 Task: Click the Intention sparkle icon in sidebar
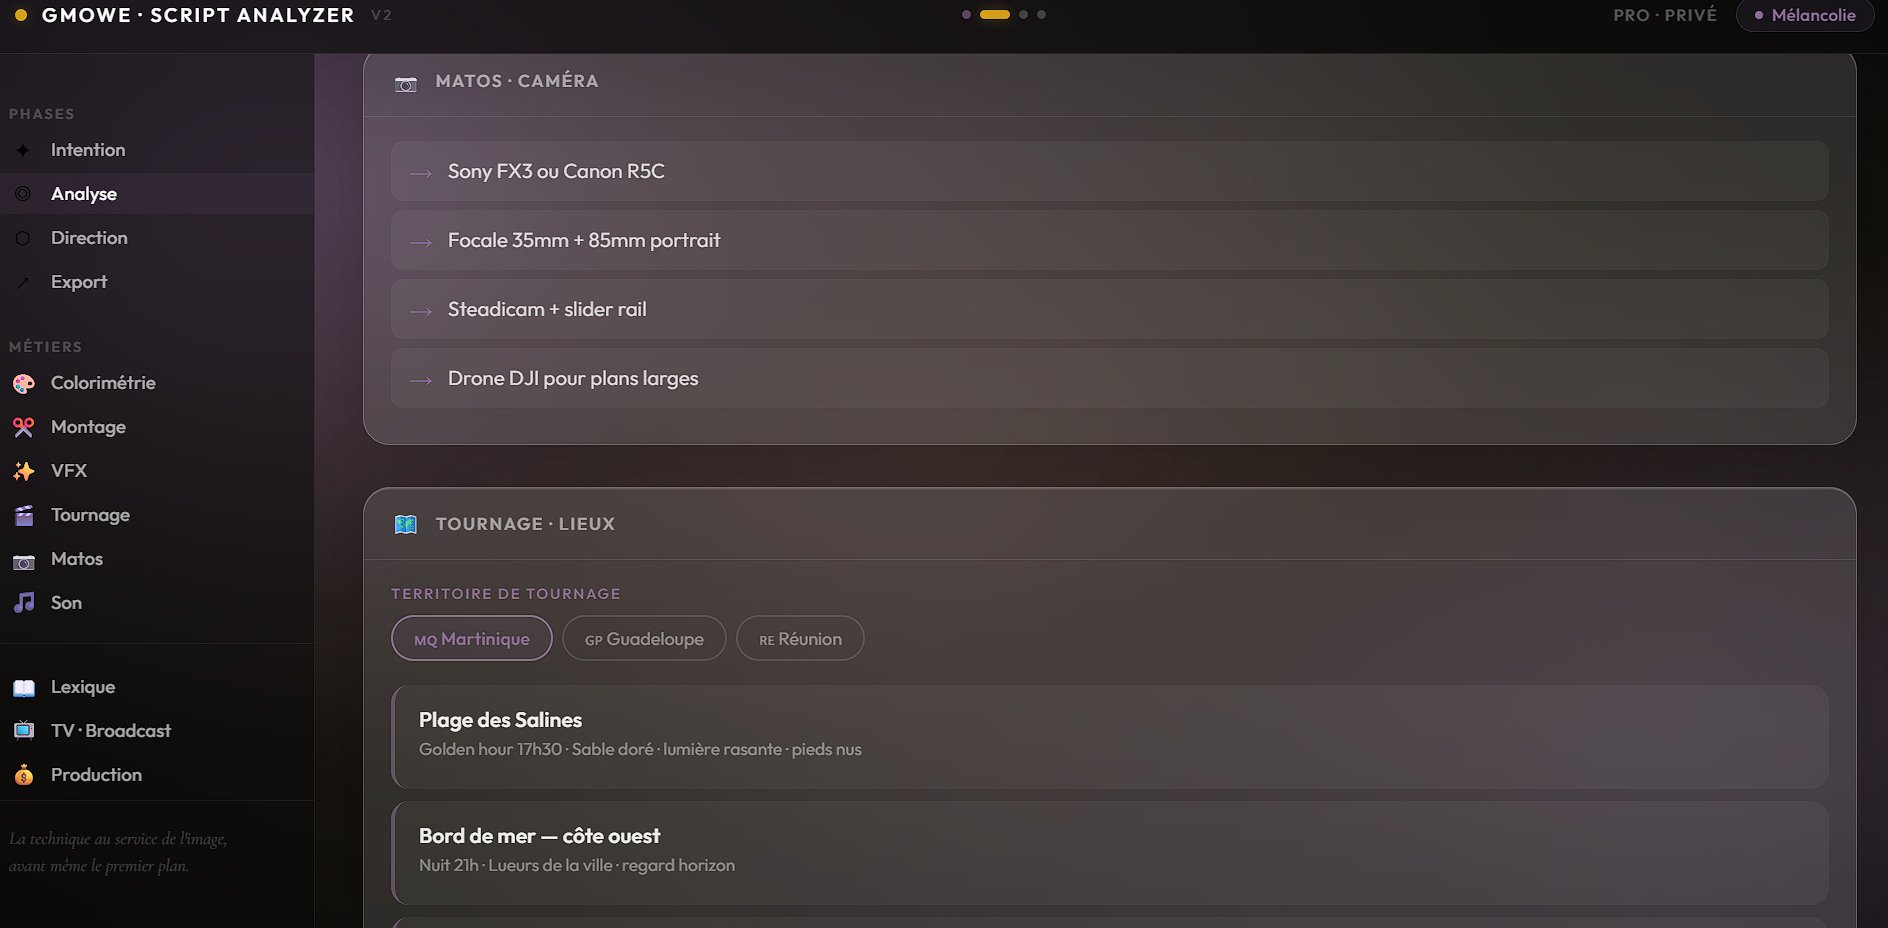pyautogui.click(x=23, y=150)
